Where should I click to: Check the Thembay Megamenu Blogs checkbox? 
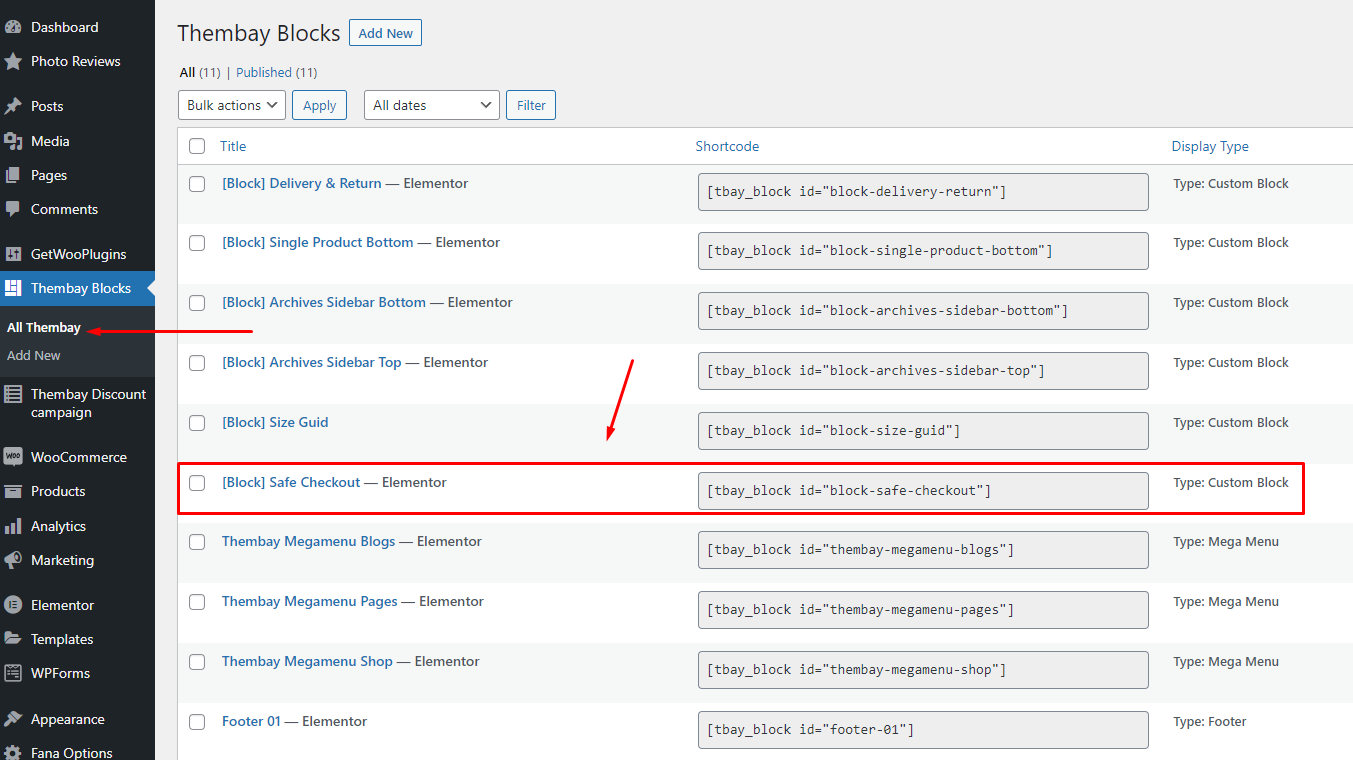click(197, 542)
